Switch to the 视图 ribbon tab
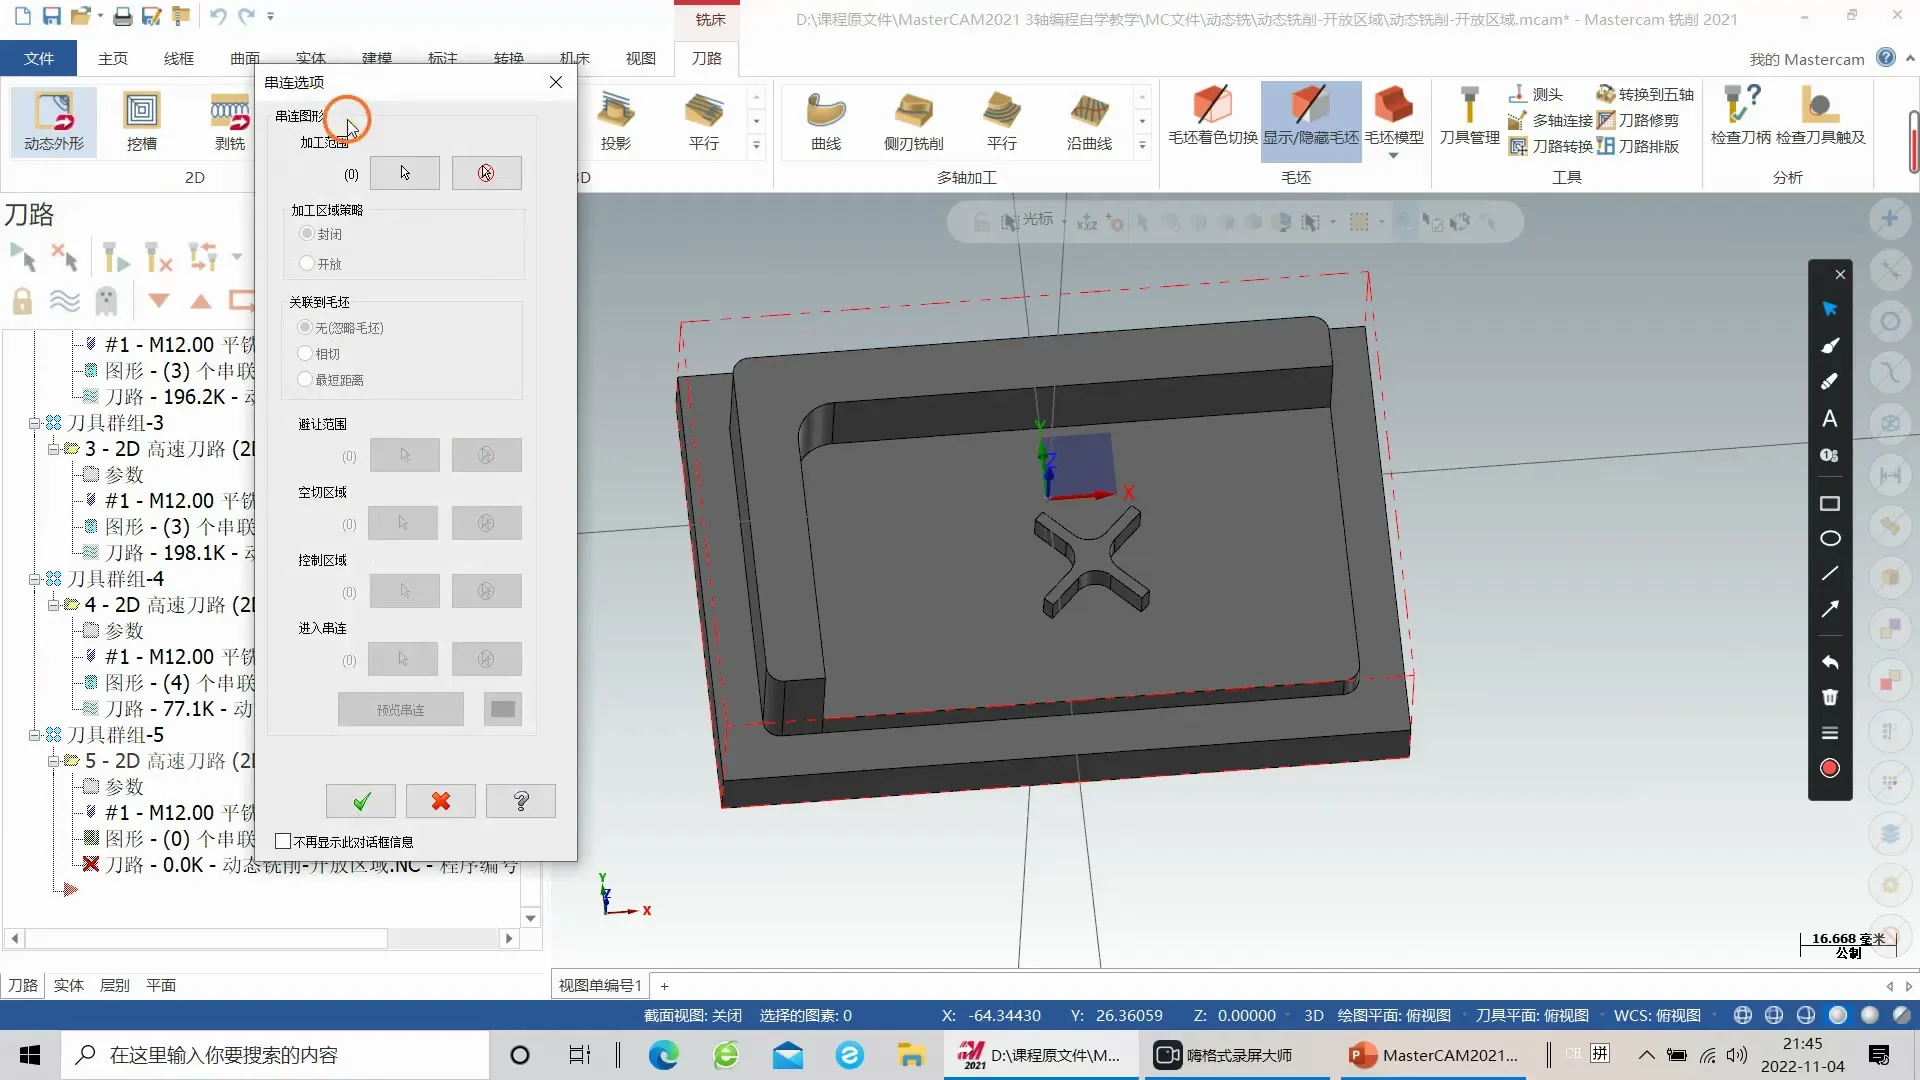 pyautogui.click(x=640, y=58)
